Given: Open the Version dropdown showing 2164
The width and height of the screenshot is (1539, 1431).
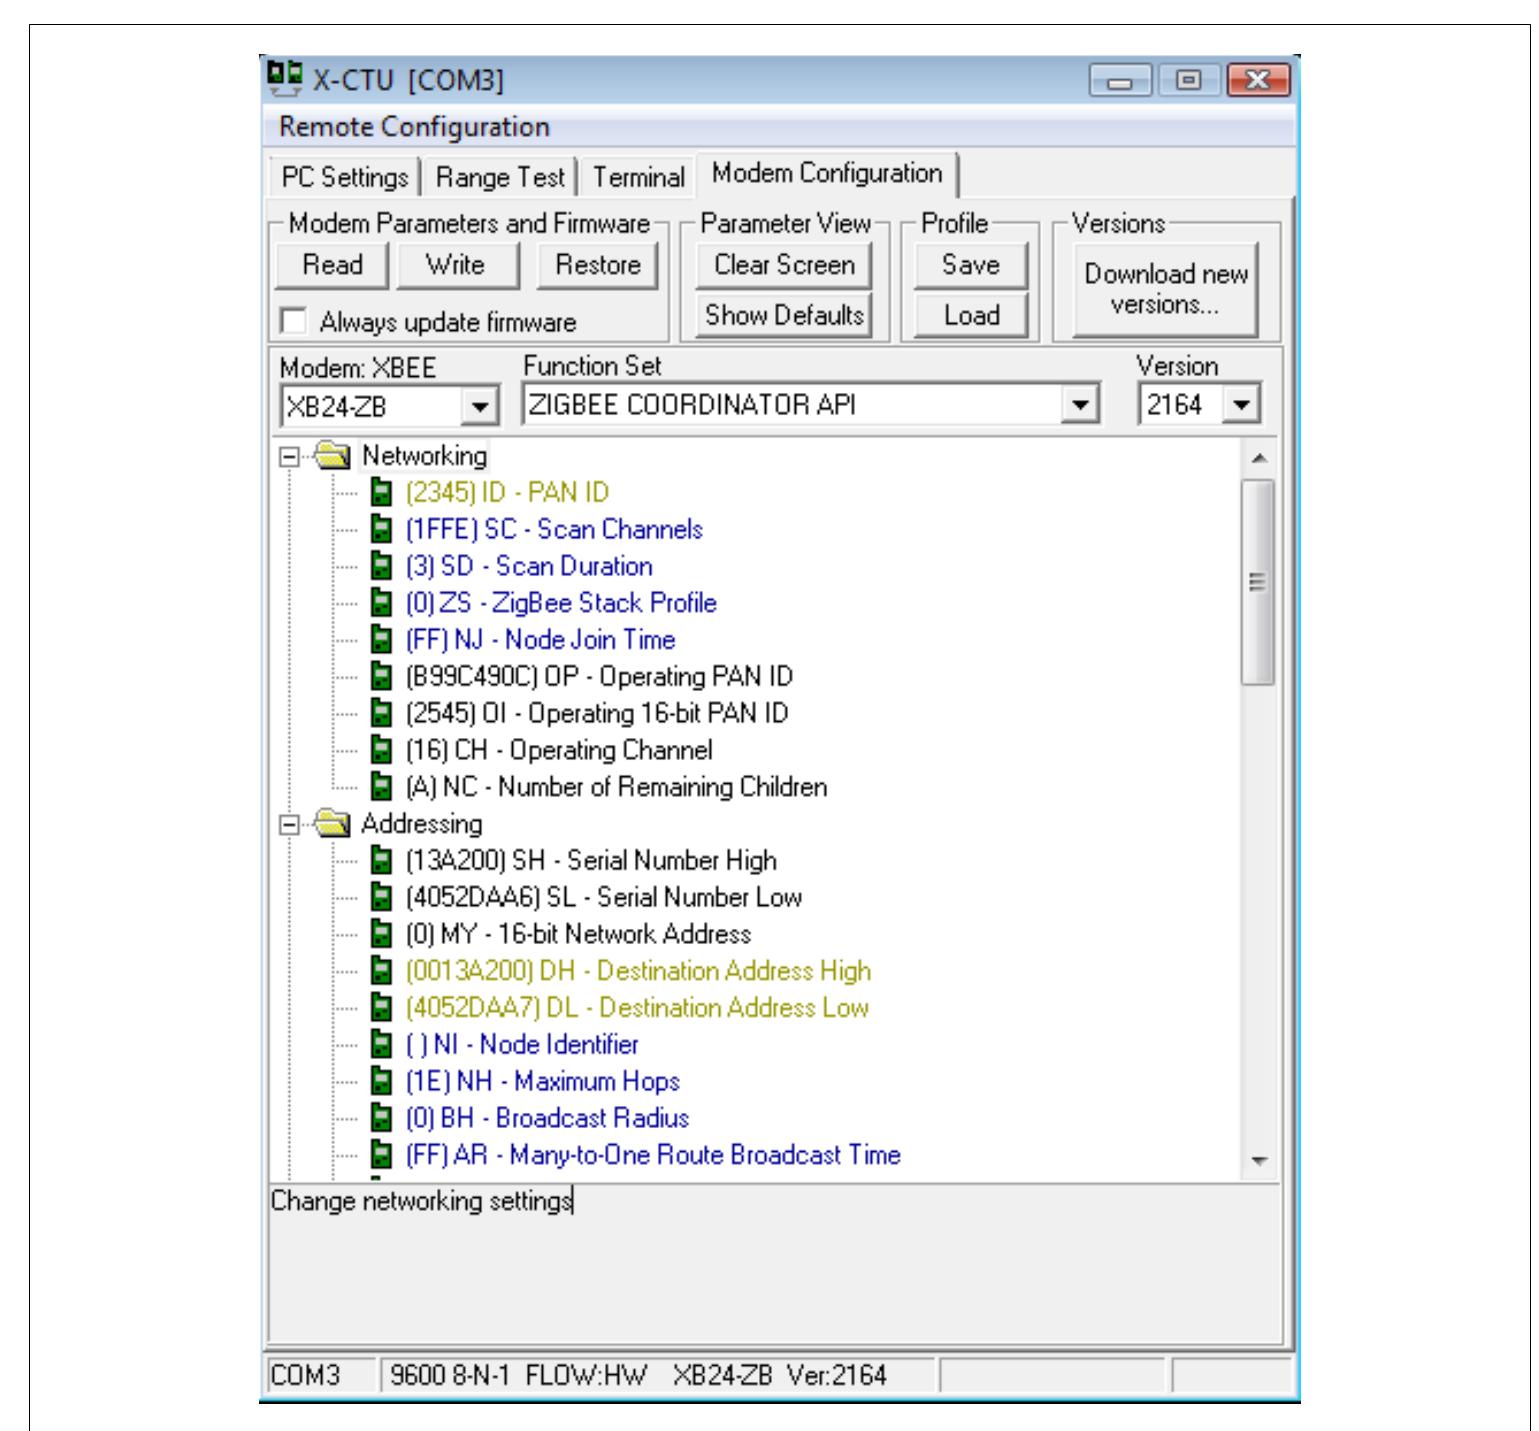Looking at the screenshot, I should tap(1243, 404).
